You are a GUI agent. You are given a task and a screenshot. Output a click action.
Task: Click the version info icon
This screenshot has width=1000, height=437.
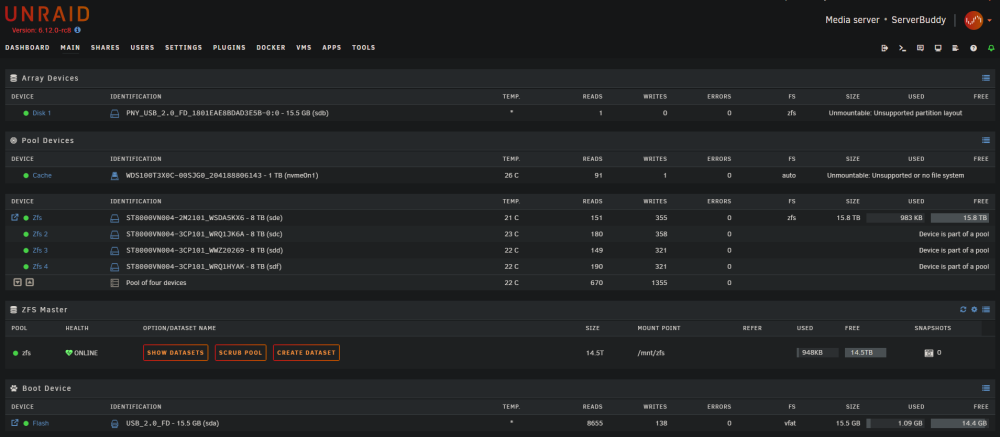pyautogui.click(x=78, y=30)
